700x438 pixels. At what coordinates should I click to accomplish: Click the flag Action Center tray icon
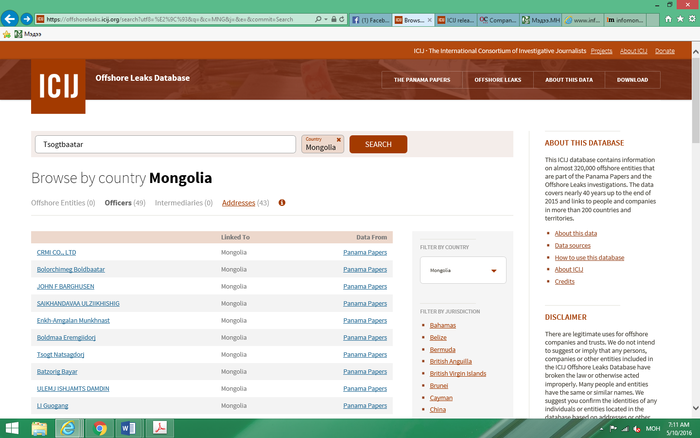(613, 429)
